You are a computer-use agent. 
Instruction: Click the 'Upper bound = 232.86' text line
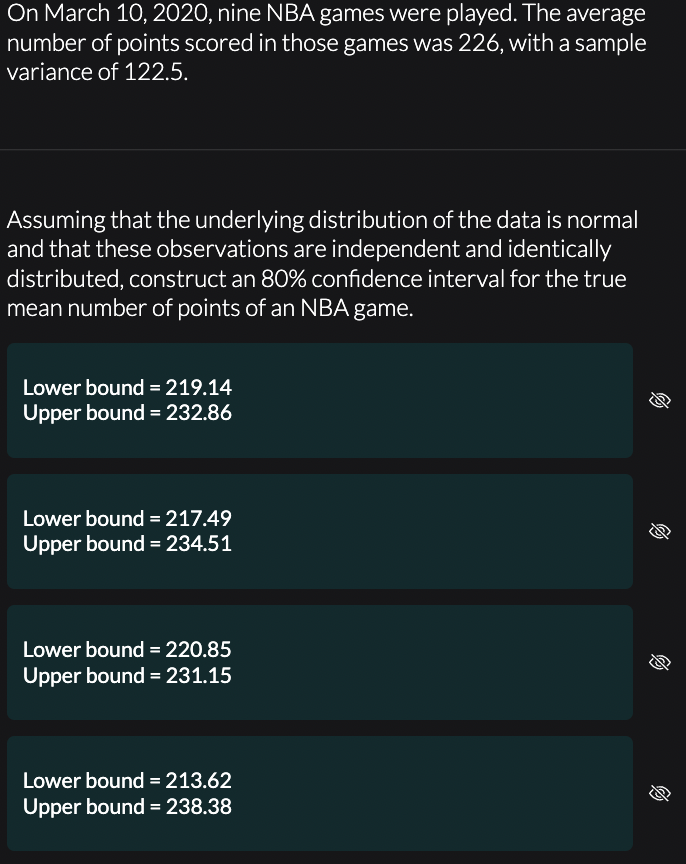127,413
